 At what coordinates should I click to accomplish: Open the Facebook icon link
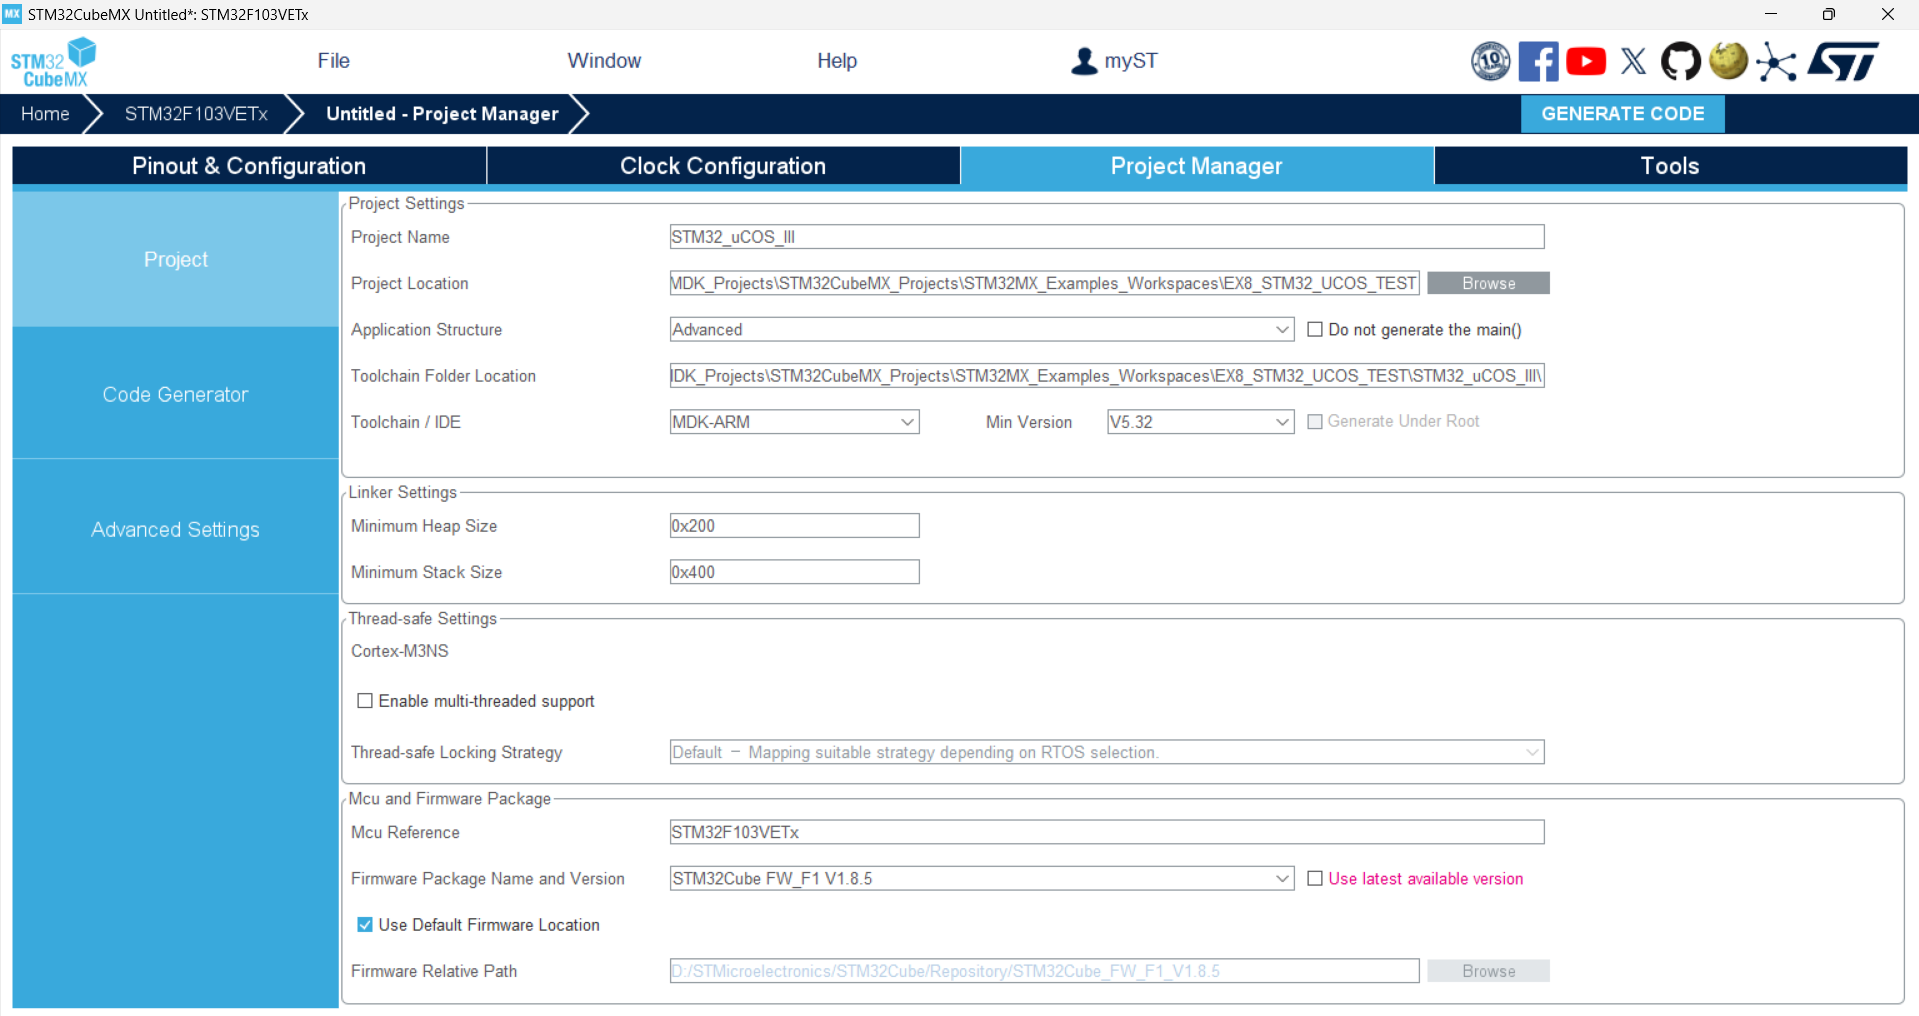coord(1538,61)
